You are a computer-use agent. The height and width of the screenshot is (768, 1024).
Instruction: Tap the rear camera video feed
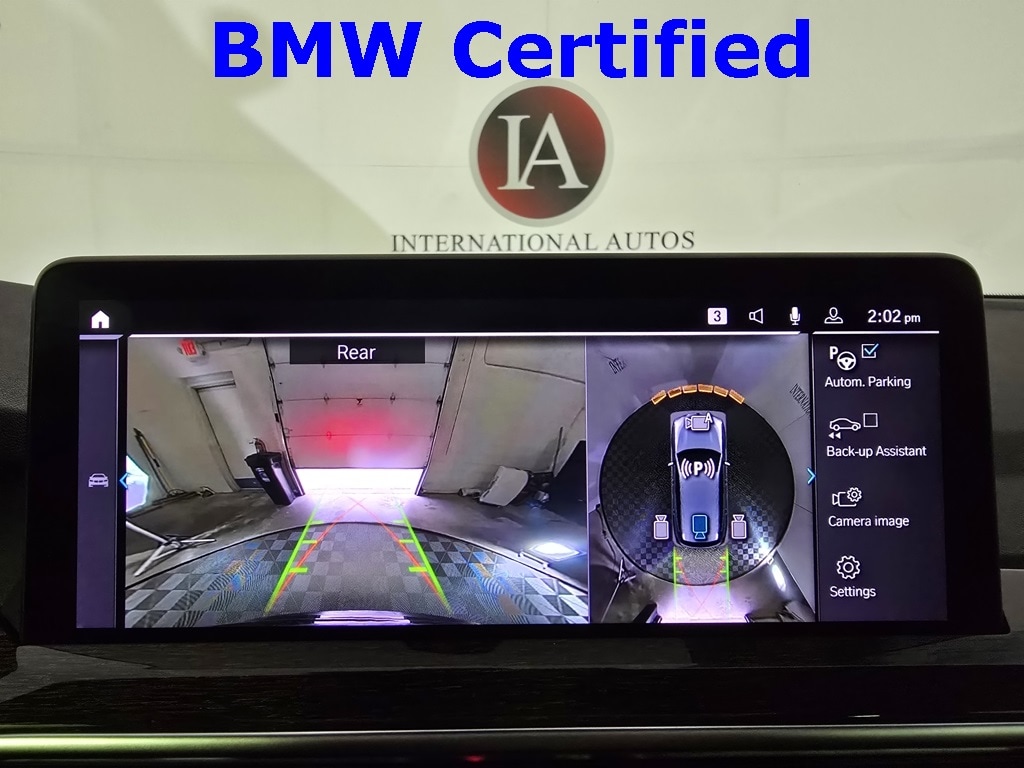(x=355, y=500)
